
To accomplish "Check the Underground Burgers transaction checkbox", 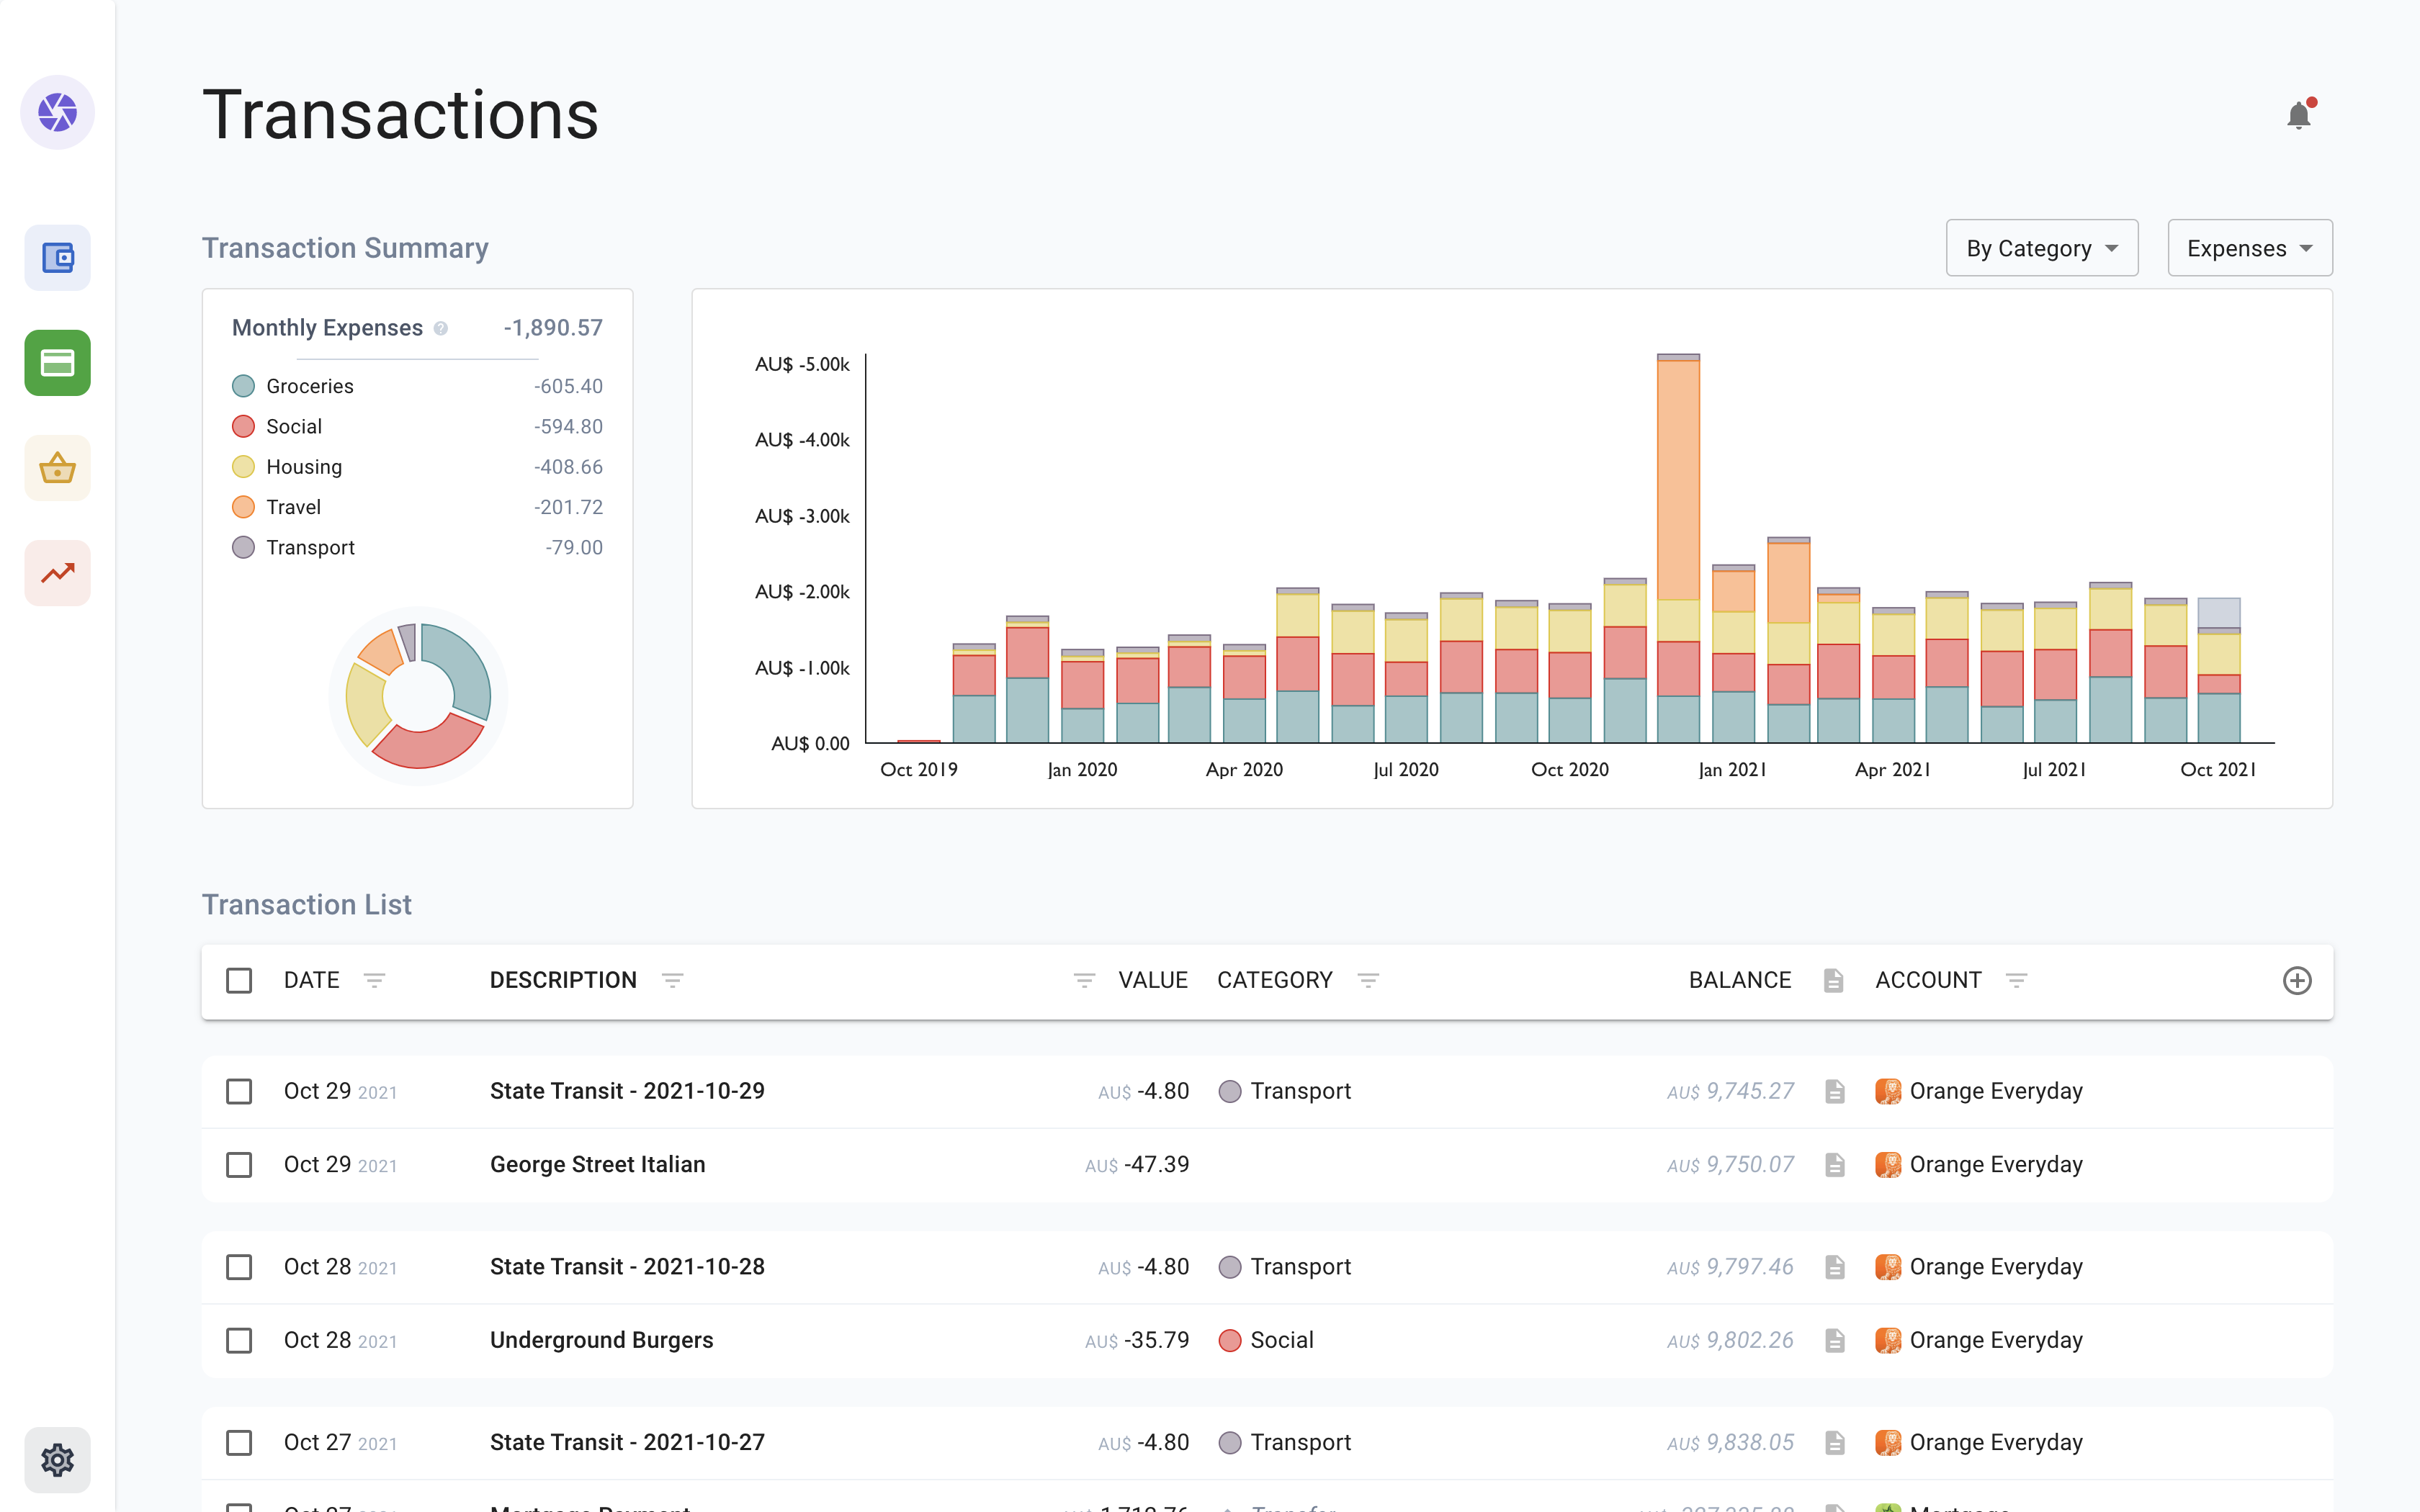I will pyautogui.click(x=239, y=1340).
